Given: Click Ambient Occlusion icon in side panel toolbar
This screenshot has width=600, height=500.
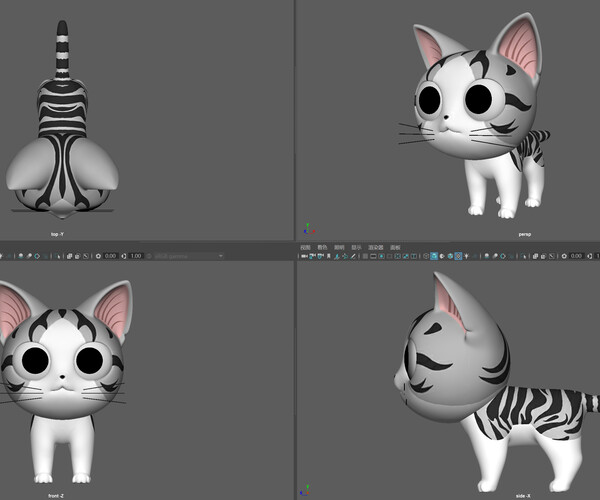Looking at the screenshot, I should pyautogui.click(x=487, y=256).
